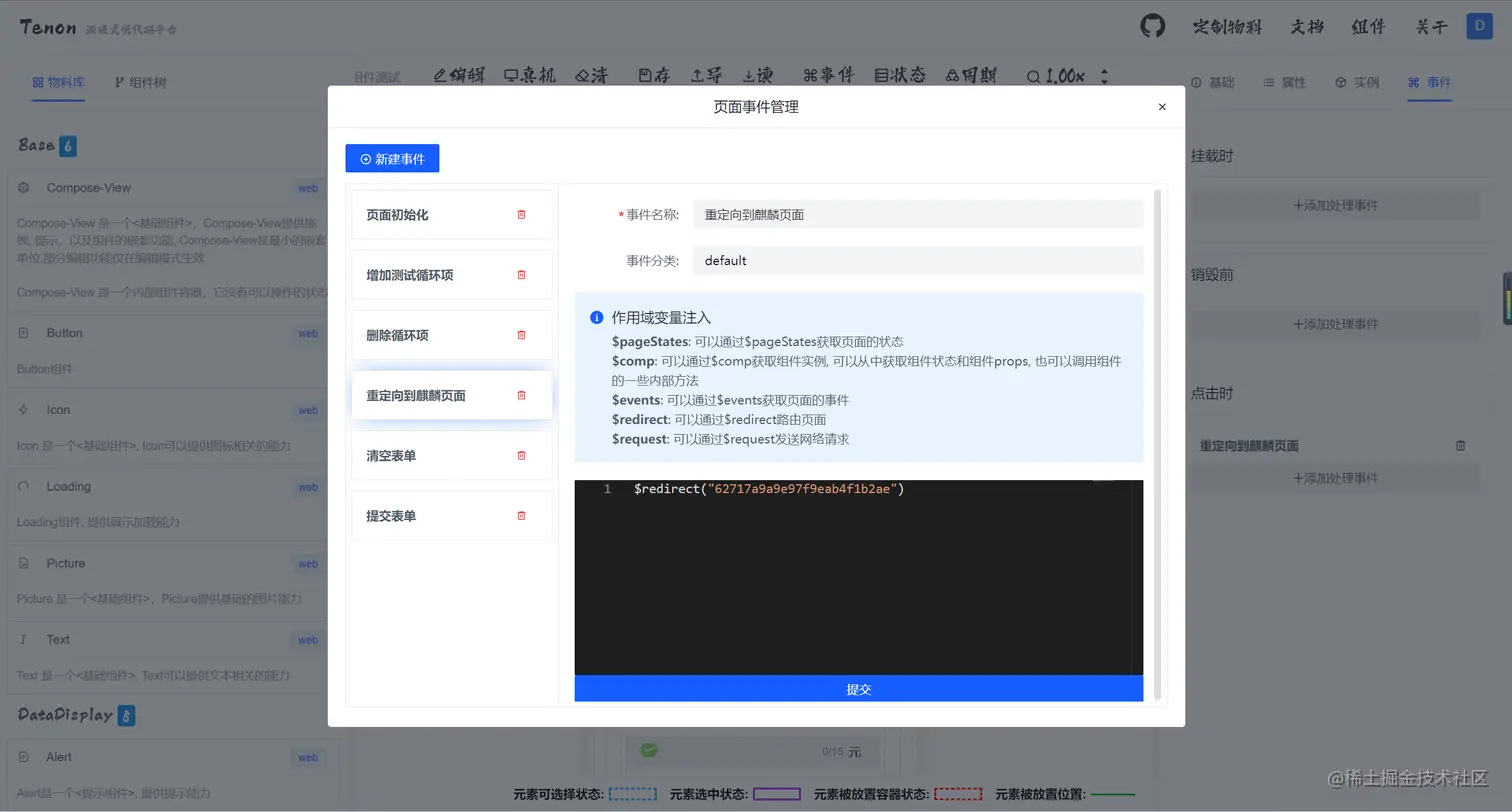
Task: Delete the 重定向到麒麟页面 event in dialog list
Action: 521,395
